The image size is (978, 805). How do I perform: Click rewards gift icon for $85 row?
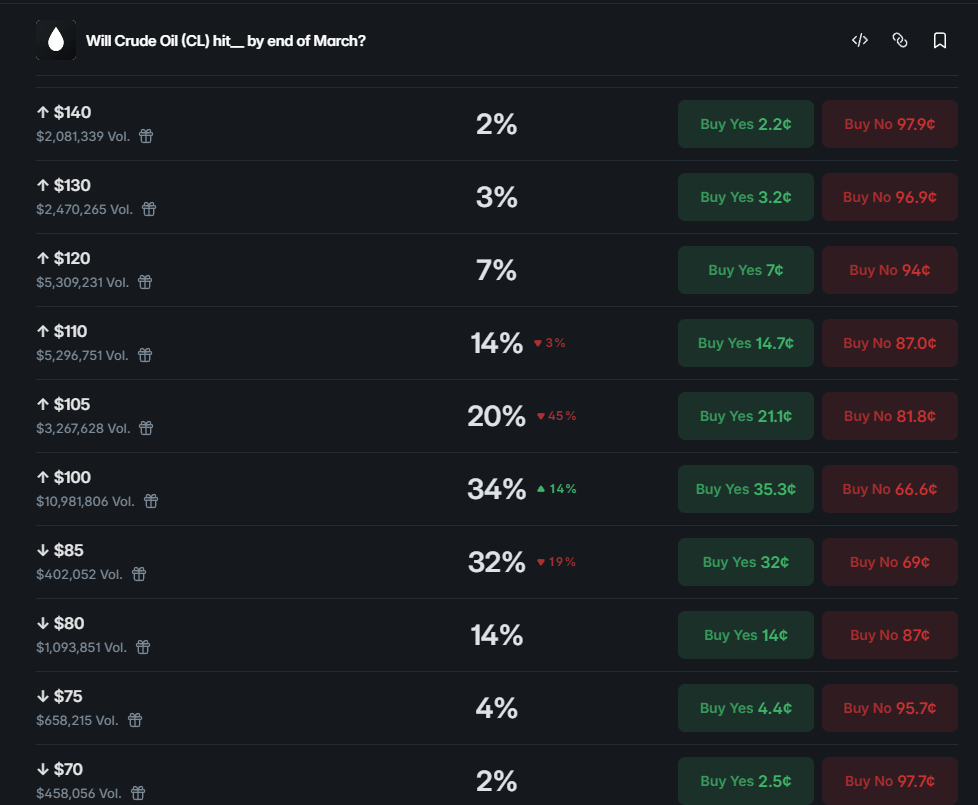click(139, 574)
